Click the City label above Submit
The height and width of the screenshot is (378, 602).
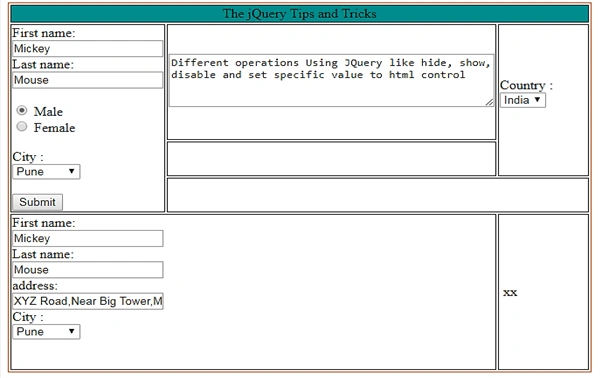(x=28, y=157)
